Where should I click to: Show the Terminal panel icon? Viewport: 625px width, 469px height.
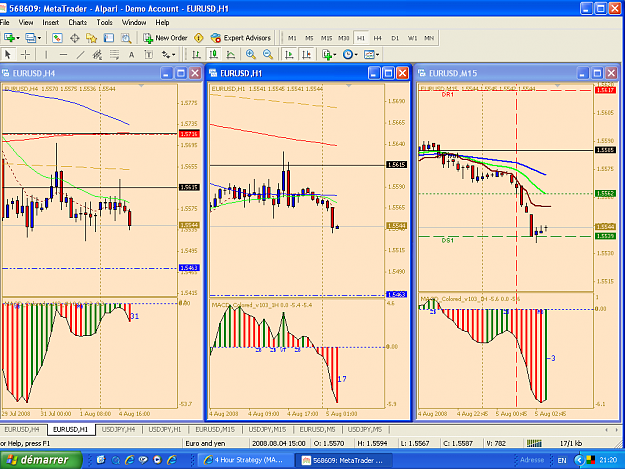click(x=109, y=38)
